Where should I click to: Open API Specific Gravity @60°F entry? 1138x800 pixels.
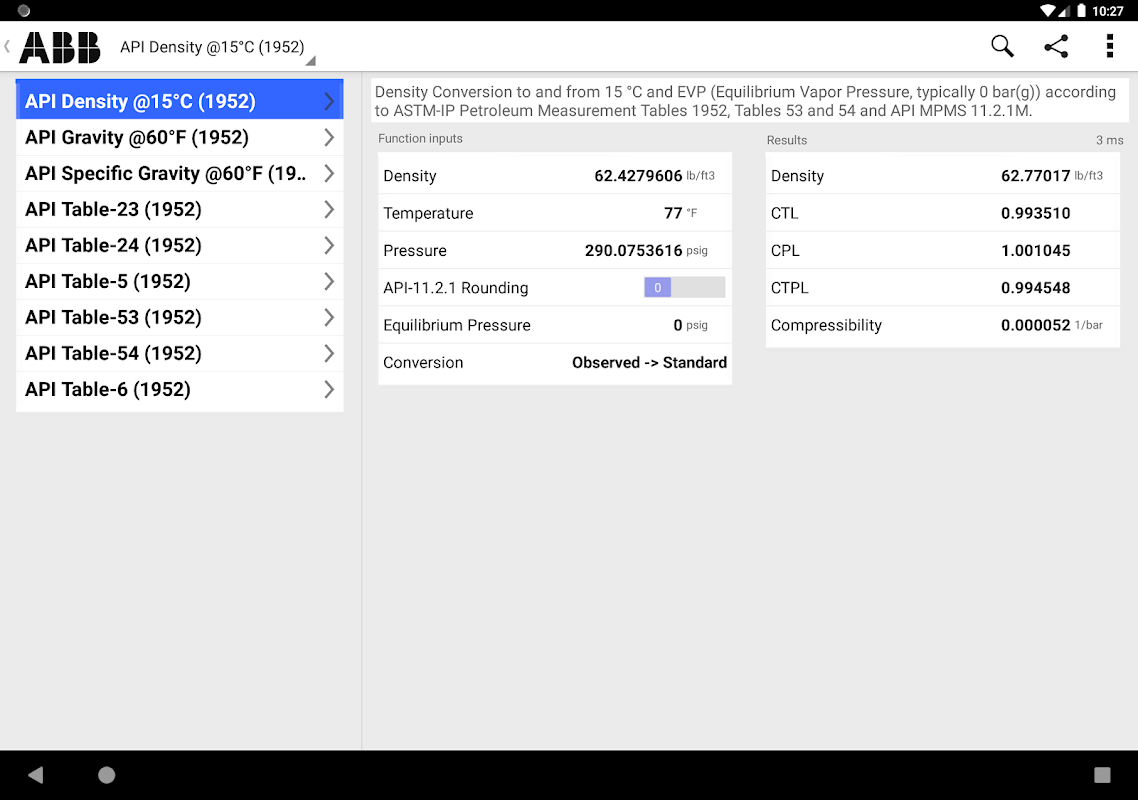click(x=179, y=174)
